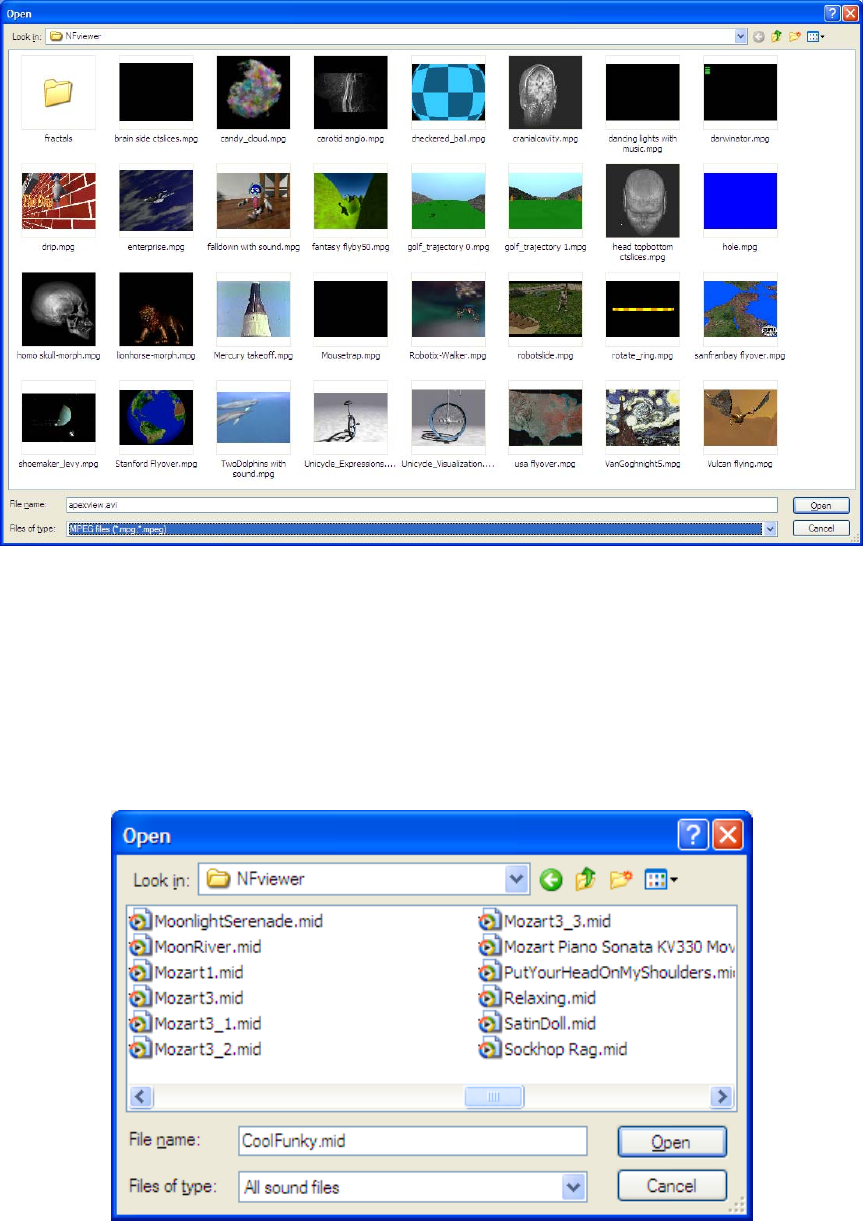
Task: Select Relaxing.mid in the file list
Action: [490, 998]
